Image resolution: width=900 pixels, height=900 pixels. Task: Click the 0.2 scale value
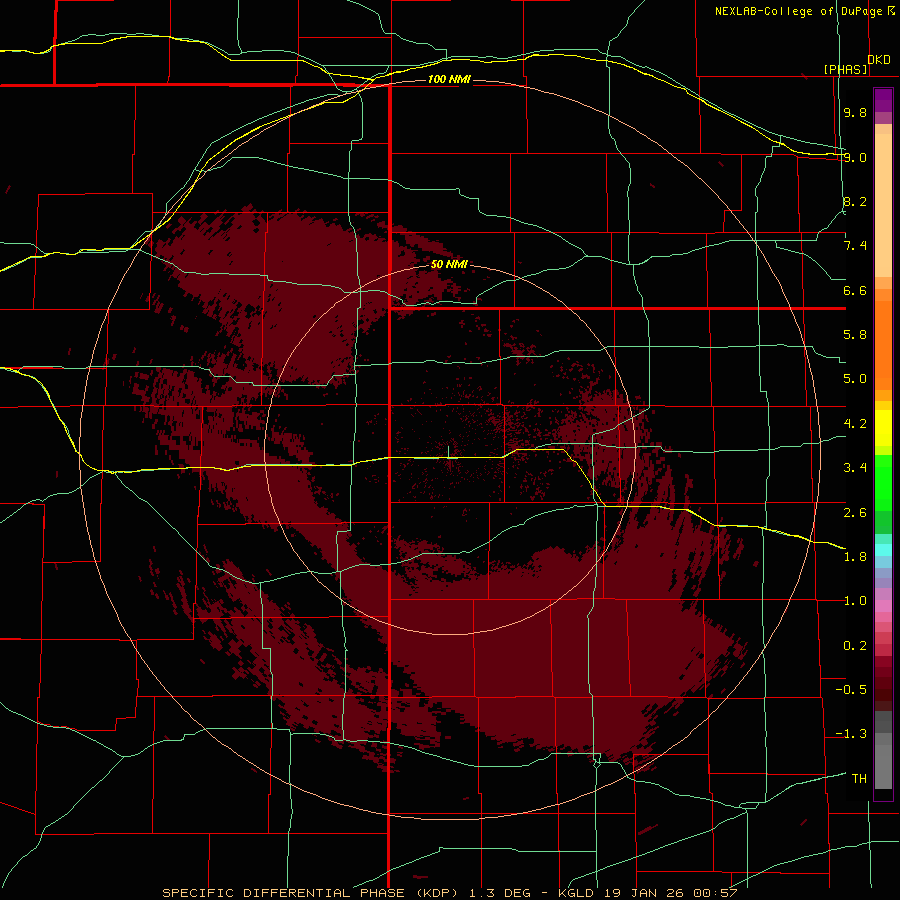855,646
